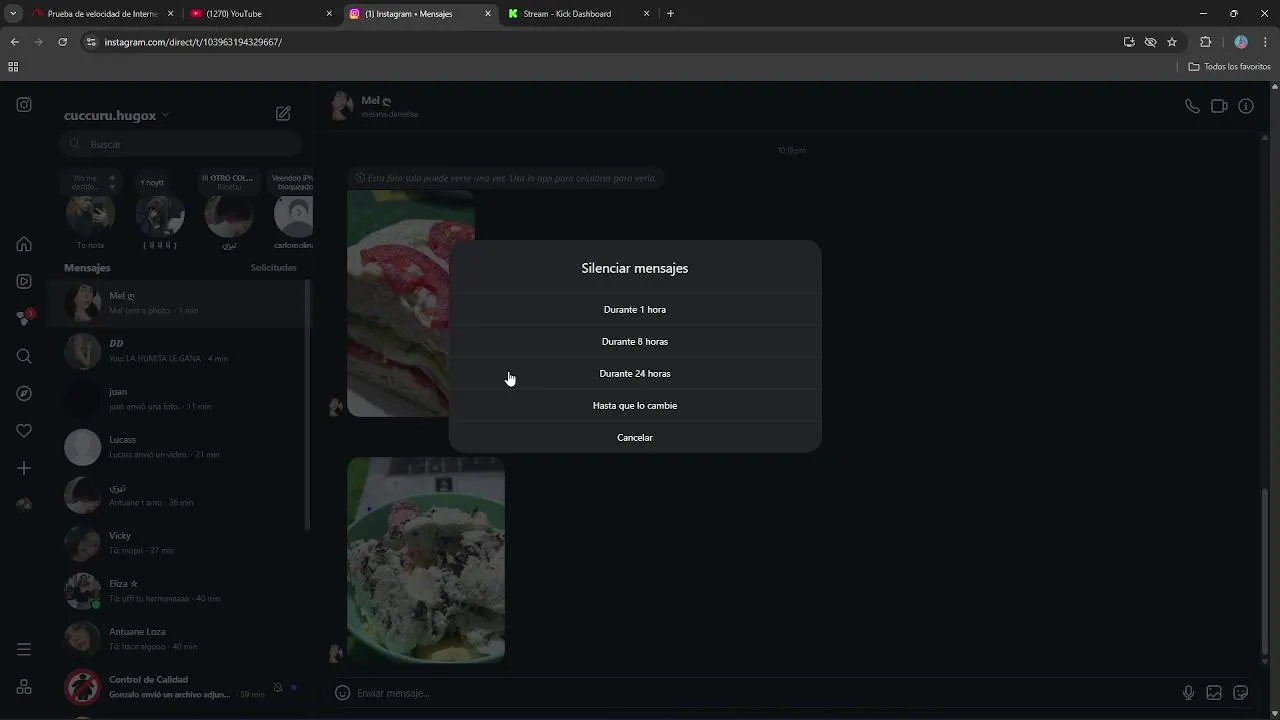Open the sandwich photo message
Viewport: 1280px width, 720px height.
click(410, 303)
